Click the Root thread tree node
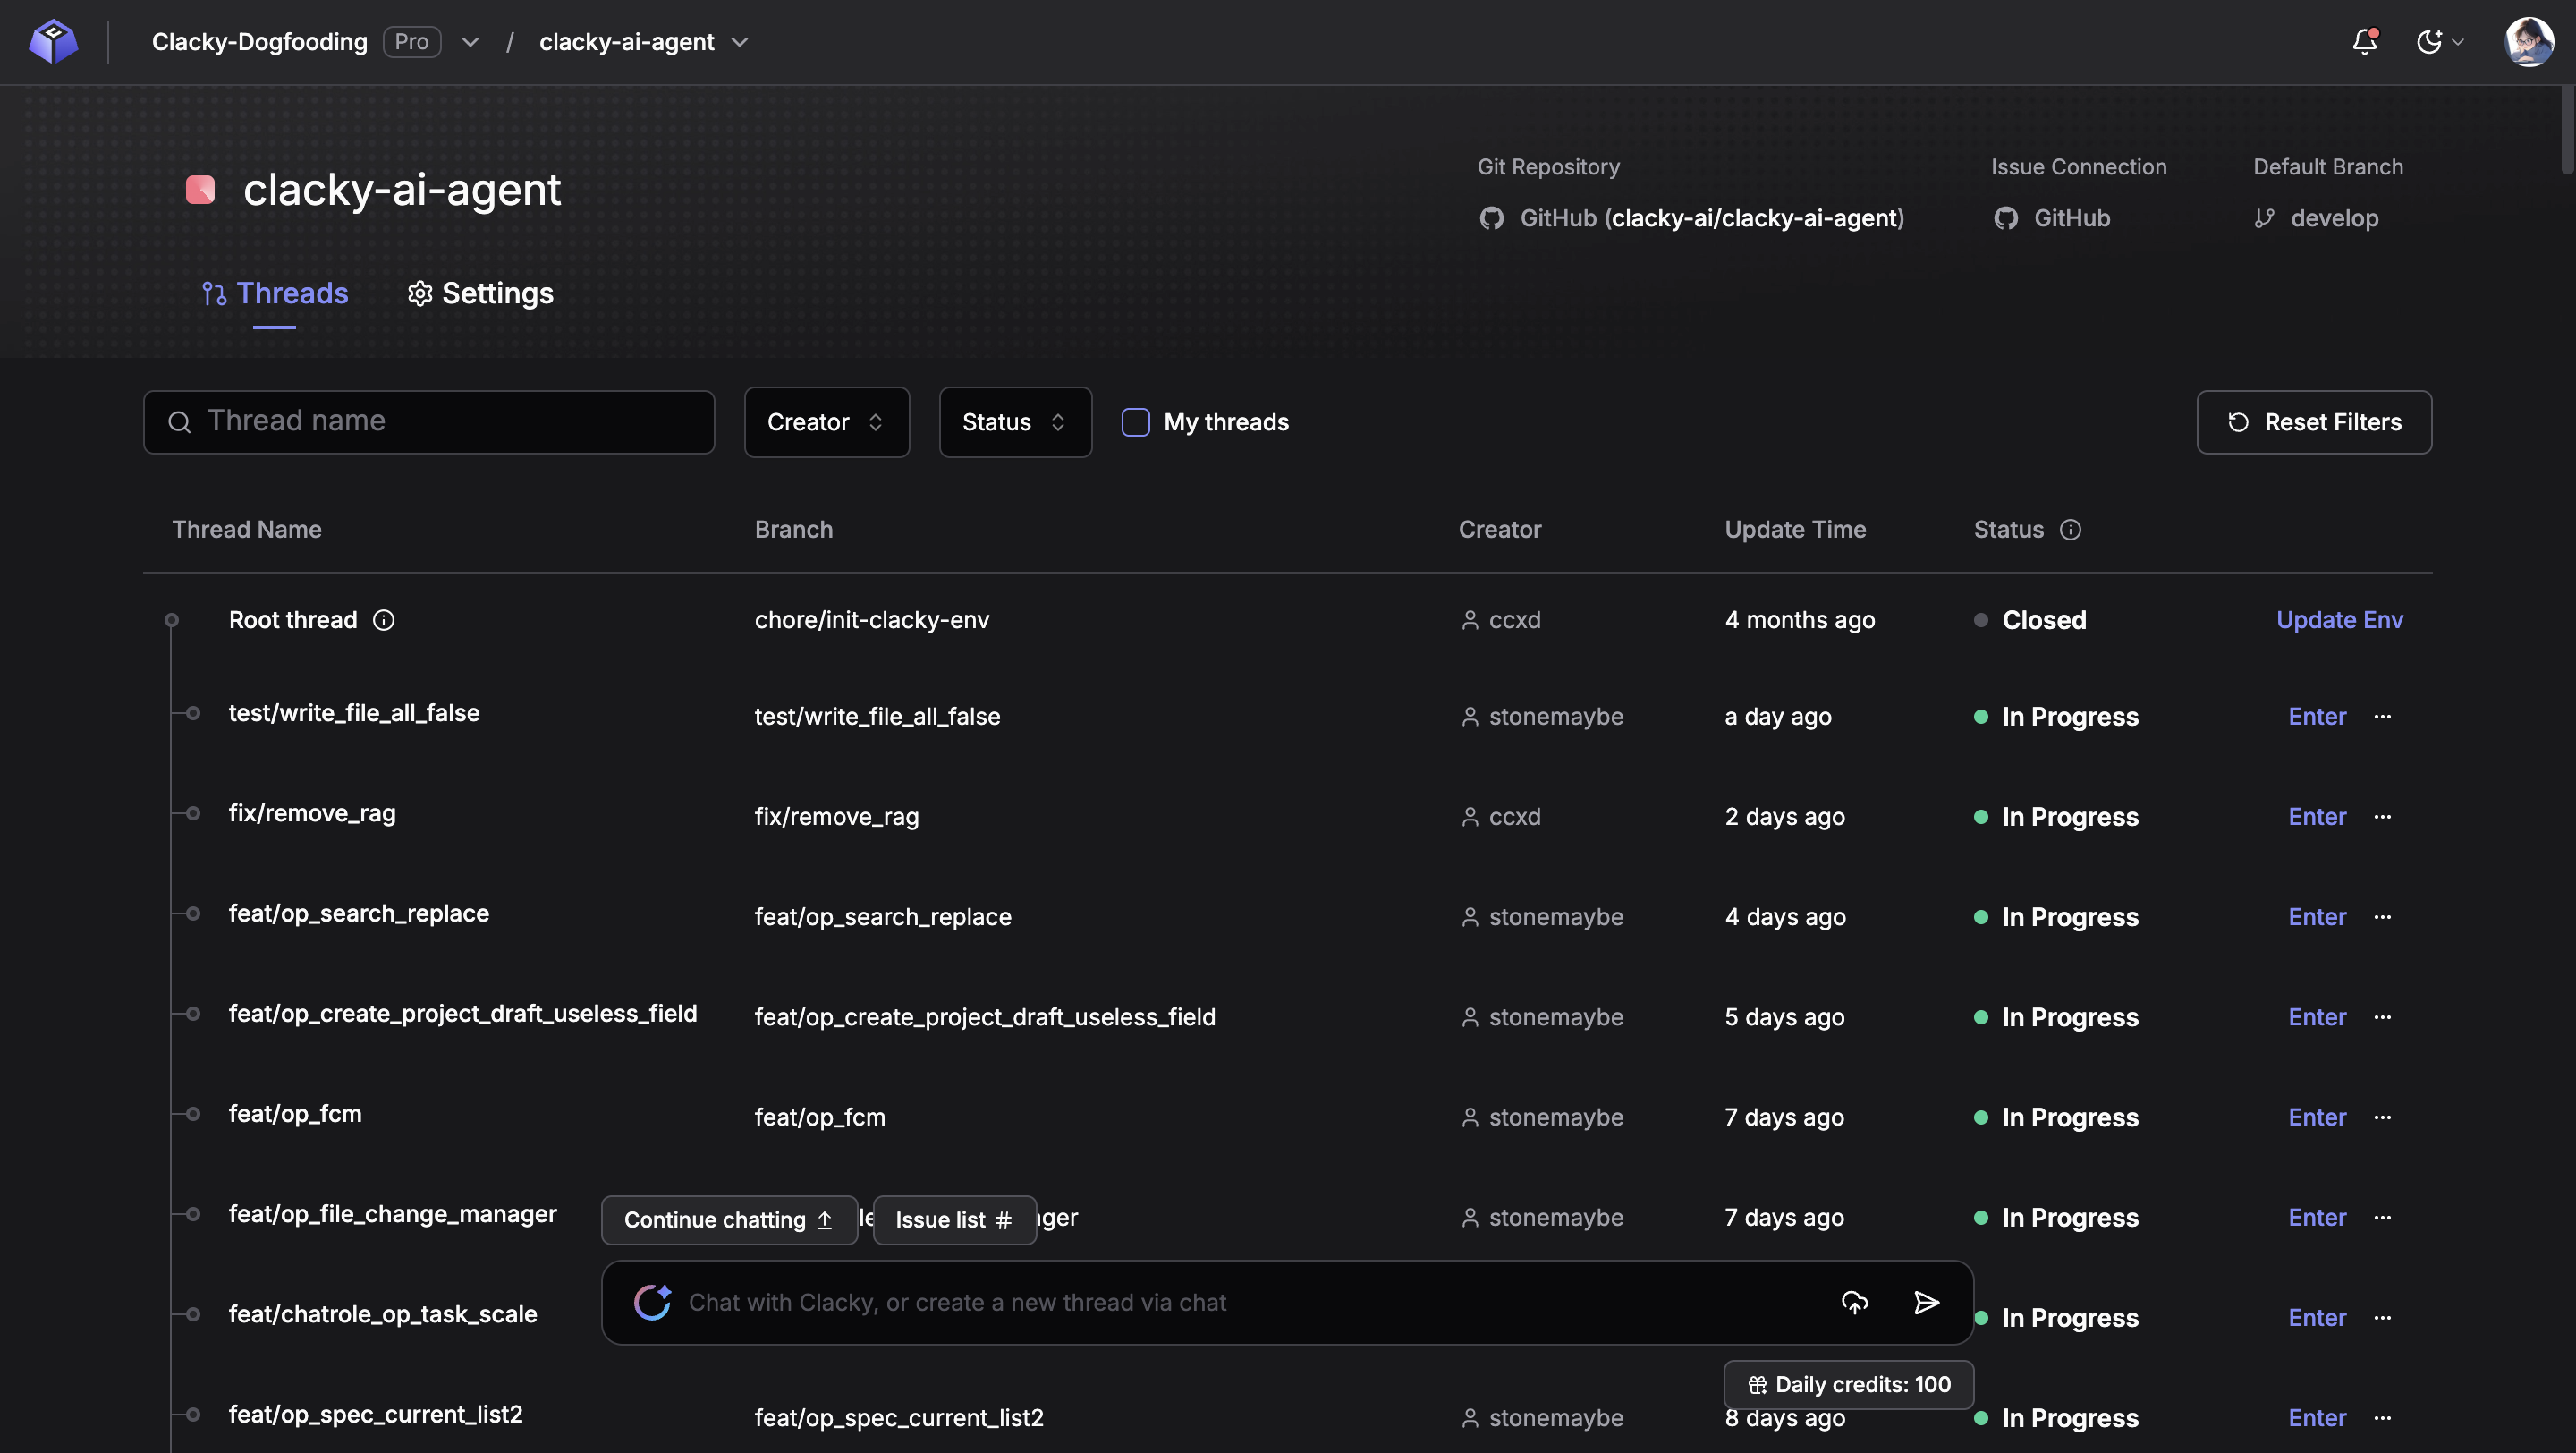The height and width of the screenshot is (1453, 2576). coord(172,620)
